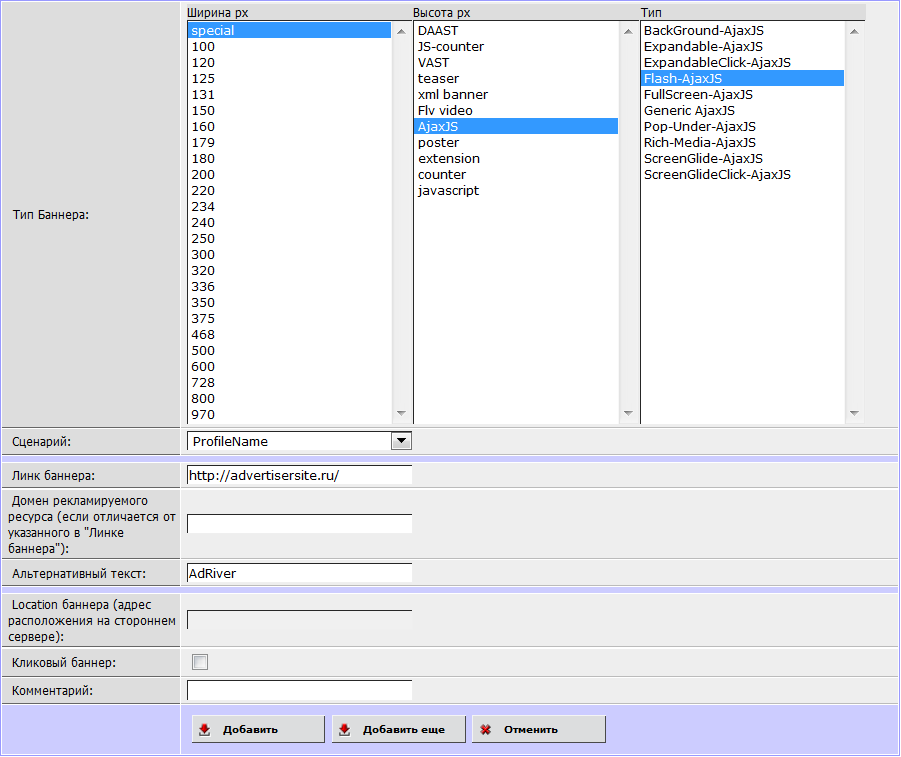Choose width 125 option
Screen dimensions: 901x757
pyautogui.click(x=289, y=79)
